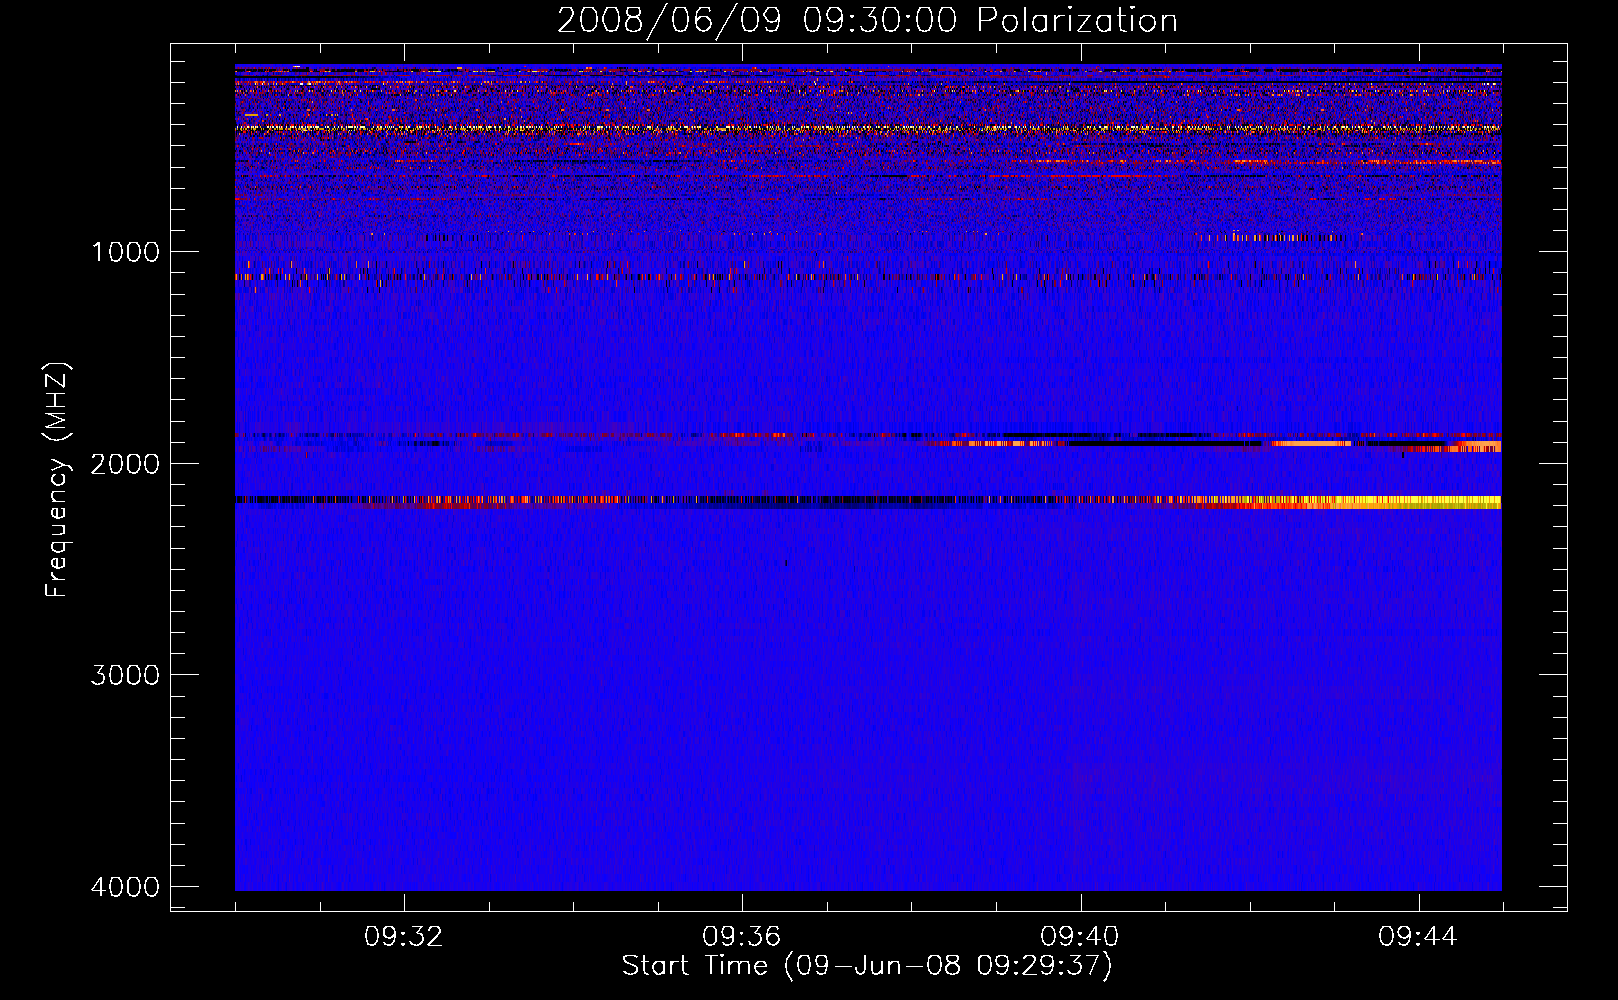
Task: Click the yellow speckled interference band near 450 MHz
Action: (868, 128)
